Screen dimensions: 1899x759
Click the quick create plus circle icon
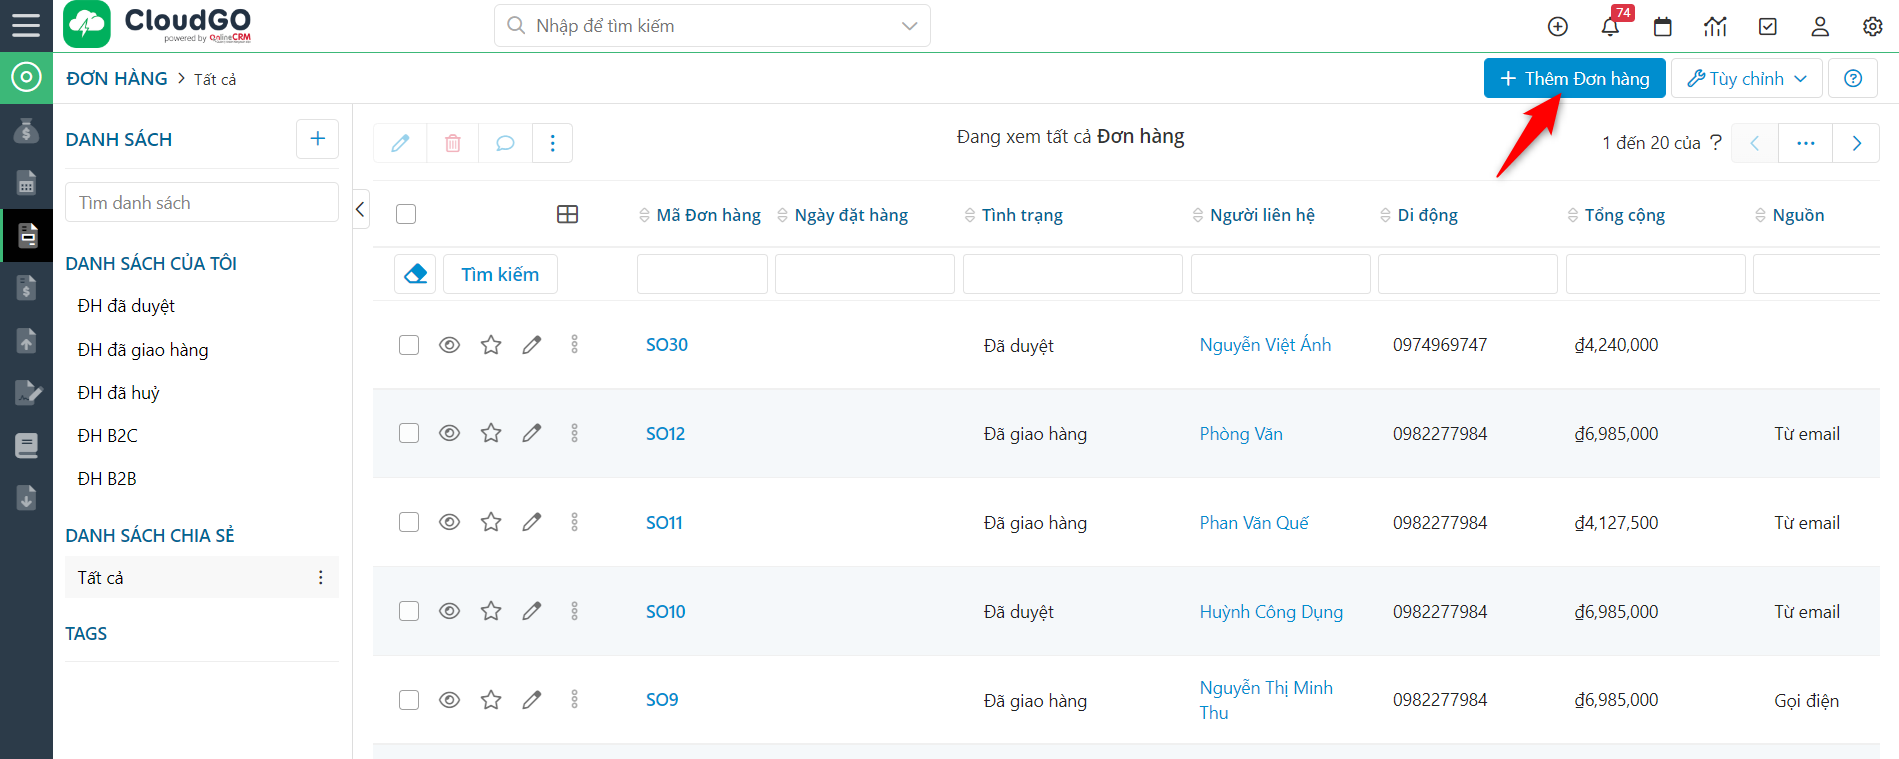[1557, 27]
